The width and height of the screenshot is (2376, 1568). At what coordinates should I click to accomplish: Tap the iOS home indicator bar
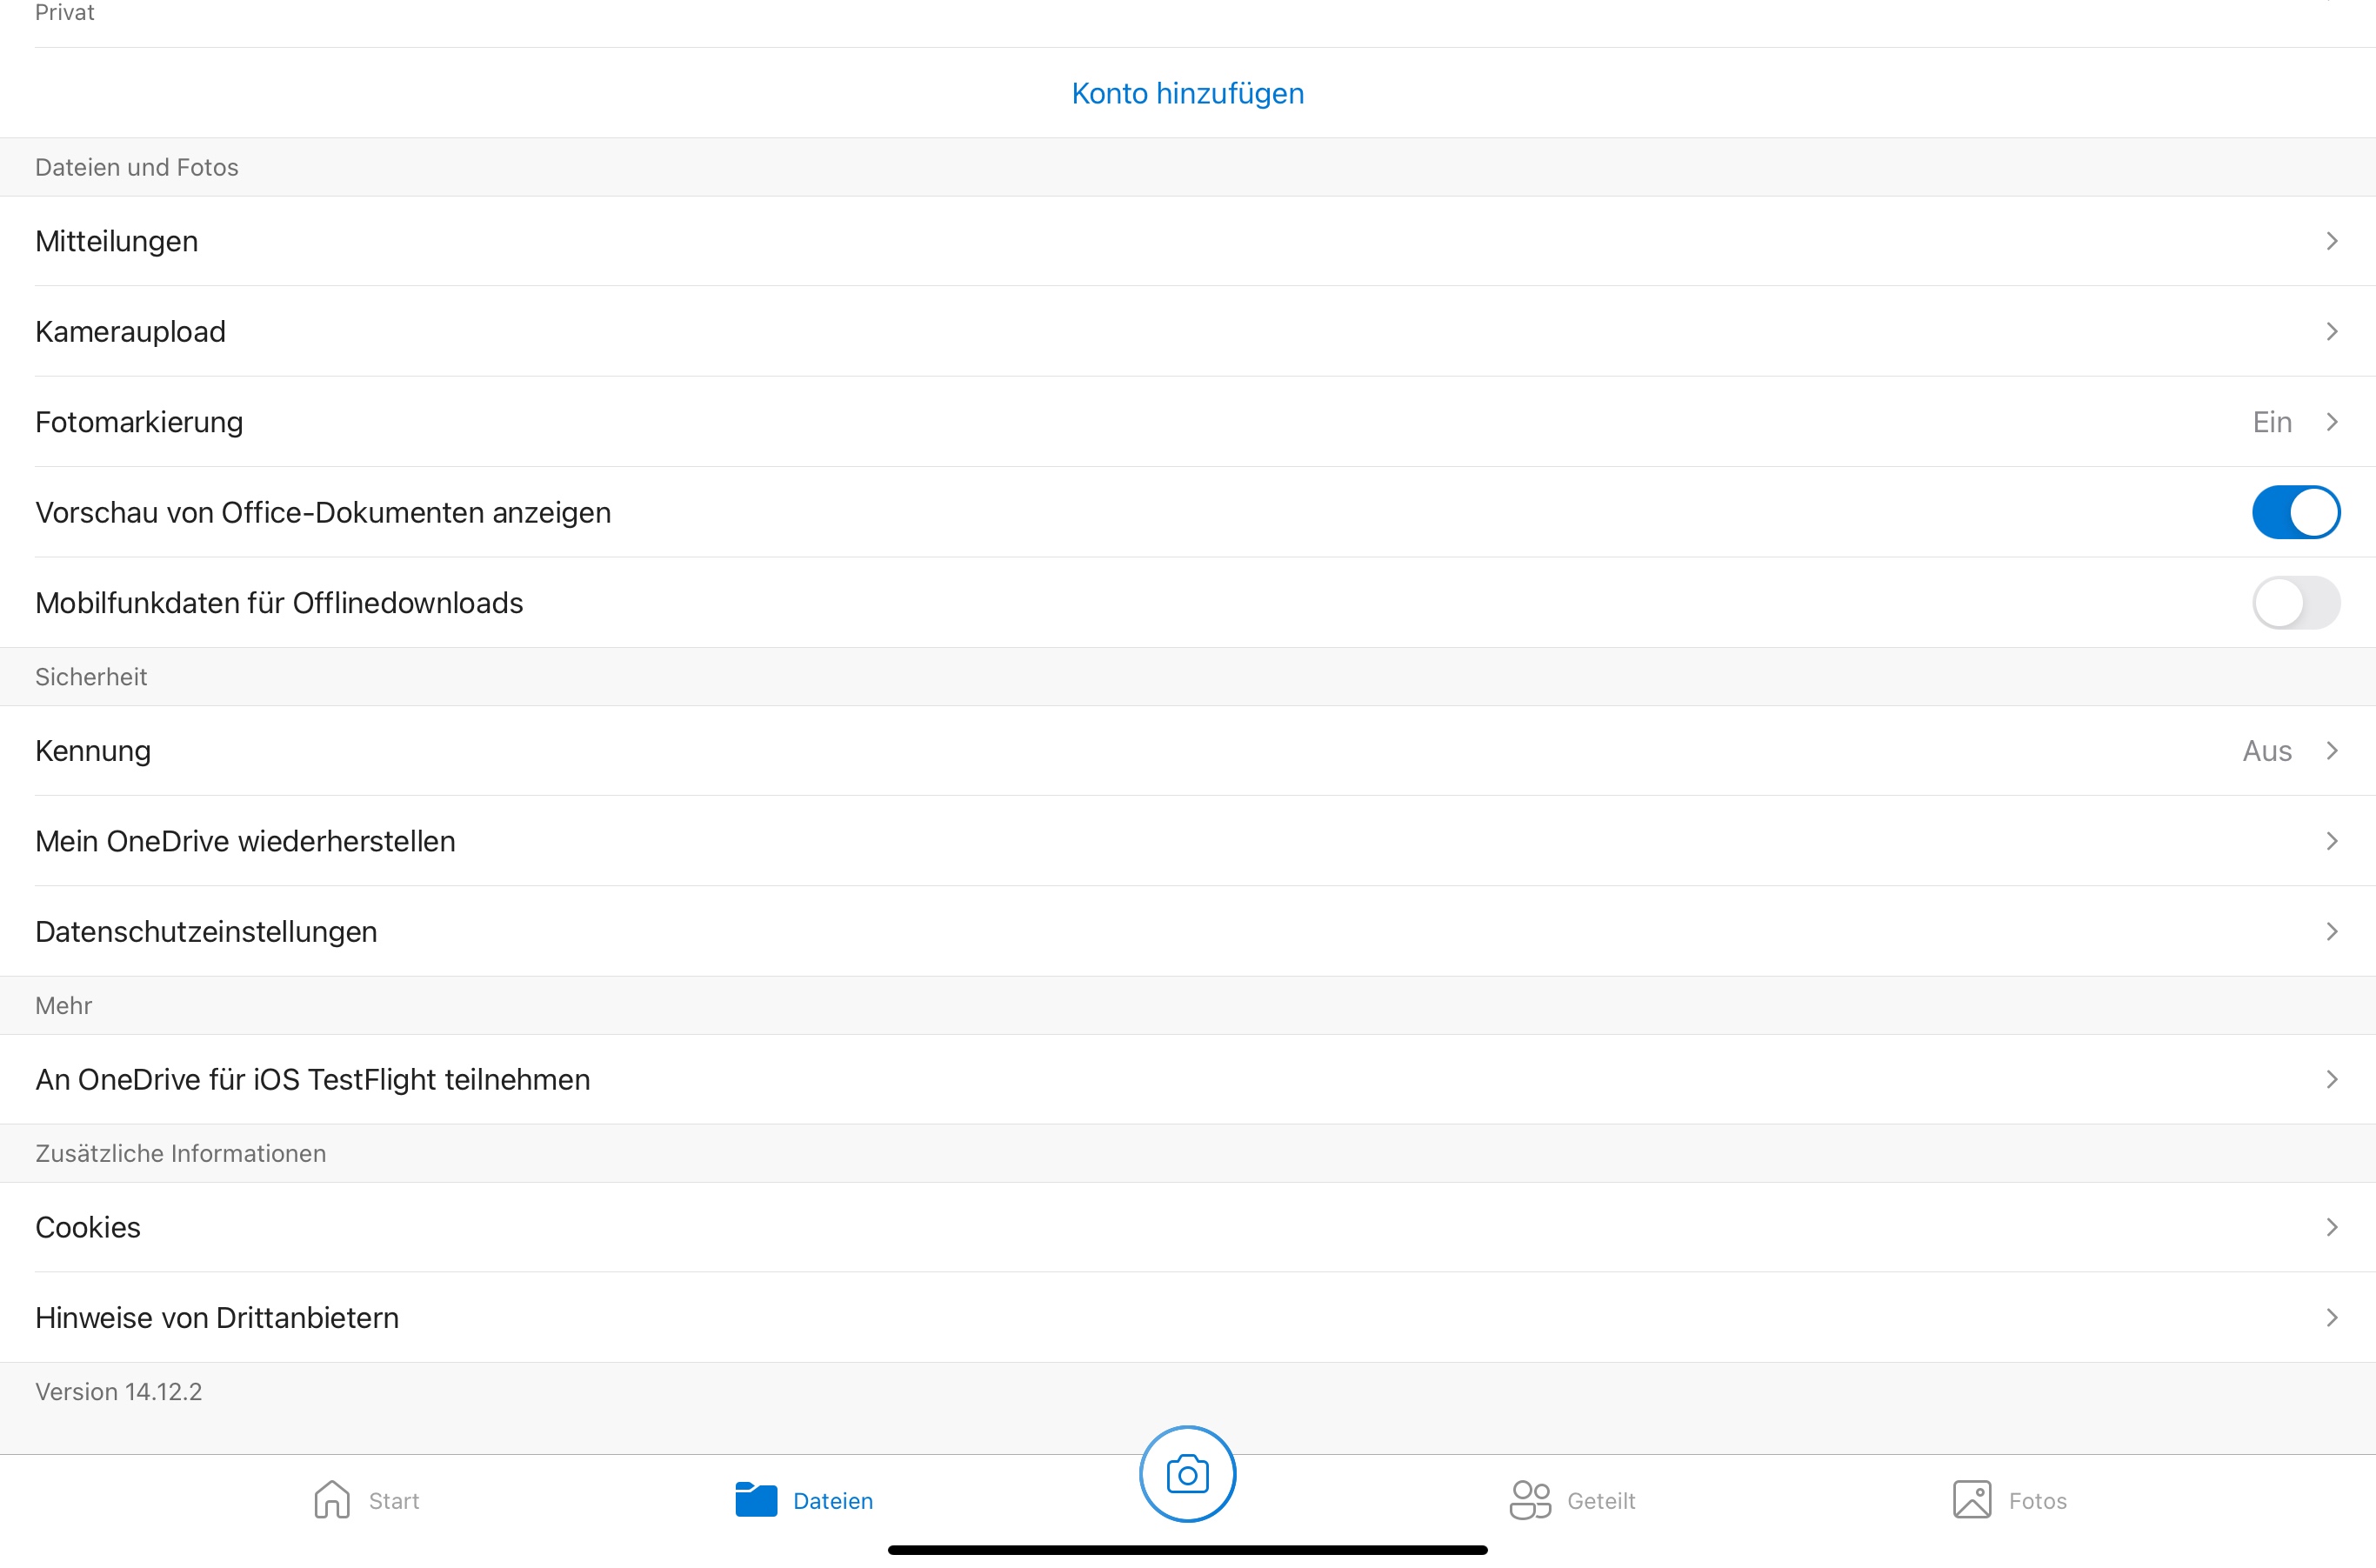tap(1187, 1549)
